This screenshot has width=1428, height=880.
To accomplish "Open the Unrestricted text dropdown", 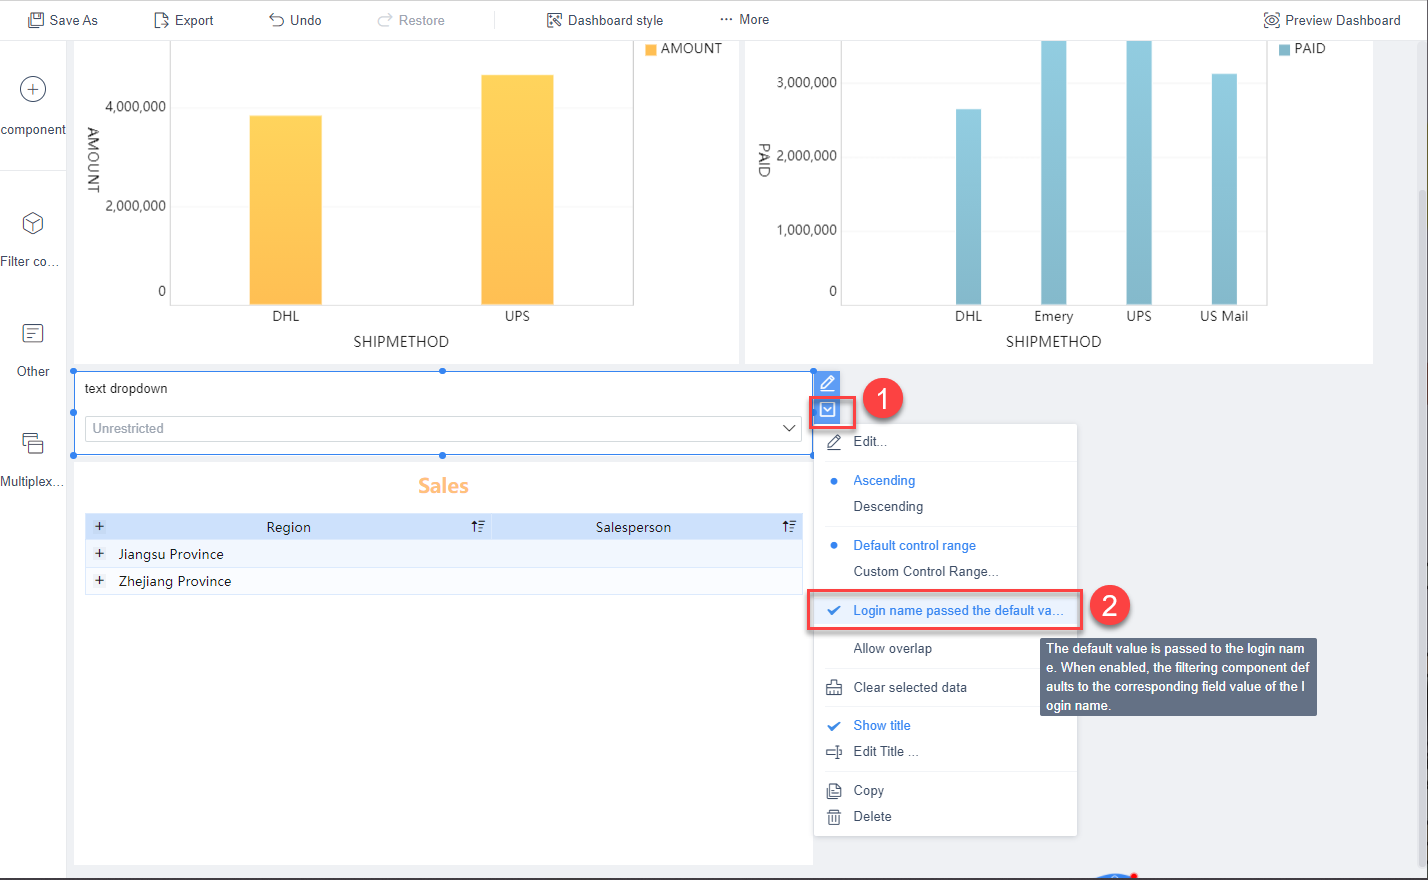I will click(x=443, y=428).
